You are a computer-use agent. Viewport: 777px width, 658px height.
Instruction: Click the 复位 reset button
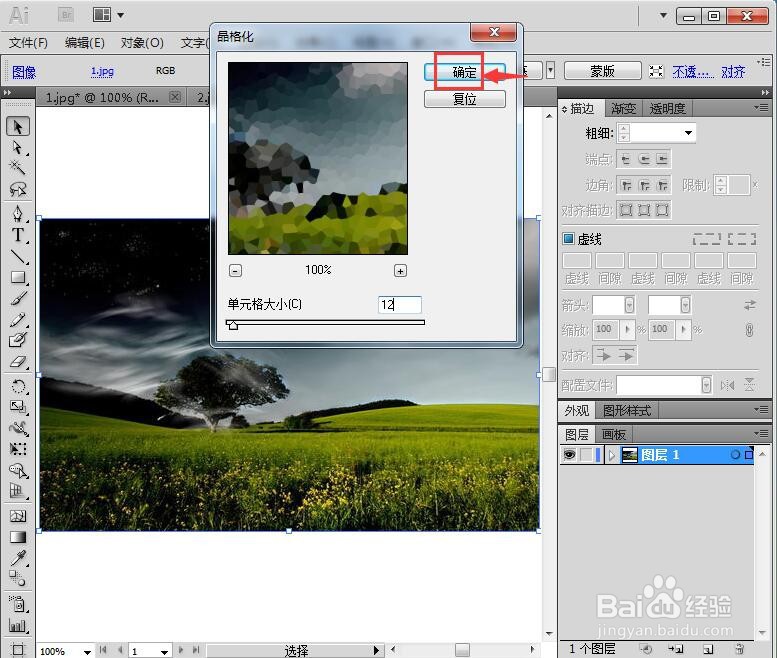click(464, 99)
